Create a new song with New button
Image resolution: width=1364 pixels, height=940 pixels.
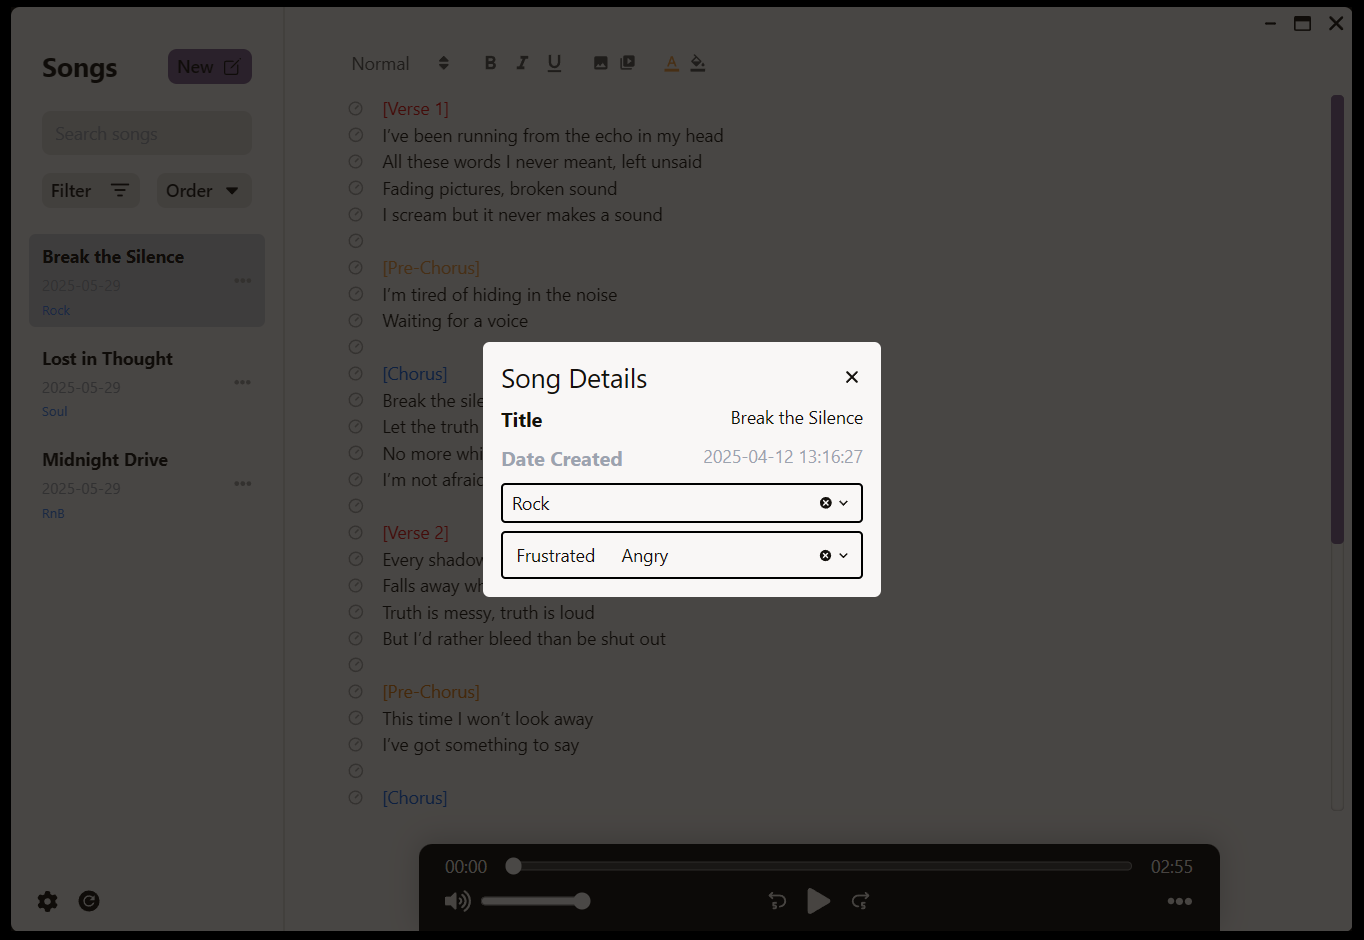tap(209, 67)
